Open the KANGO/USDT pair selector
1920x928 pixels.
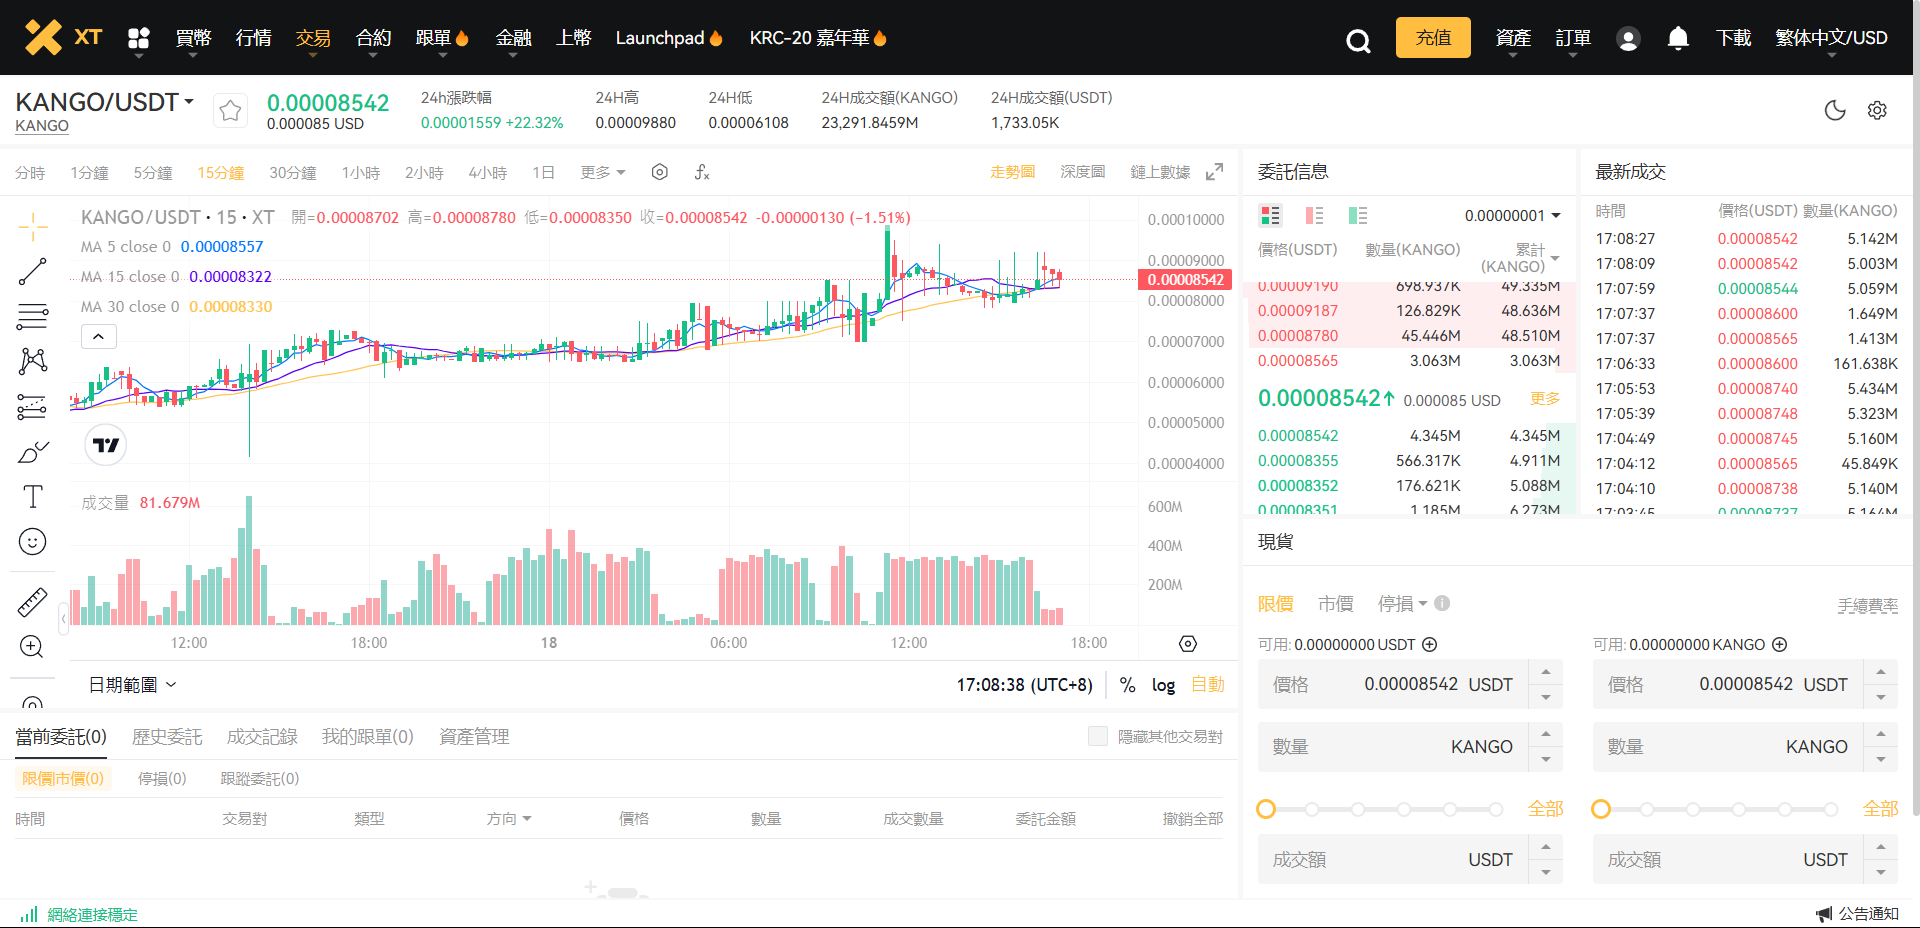pyautogui.click(x=105, y=102)
